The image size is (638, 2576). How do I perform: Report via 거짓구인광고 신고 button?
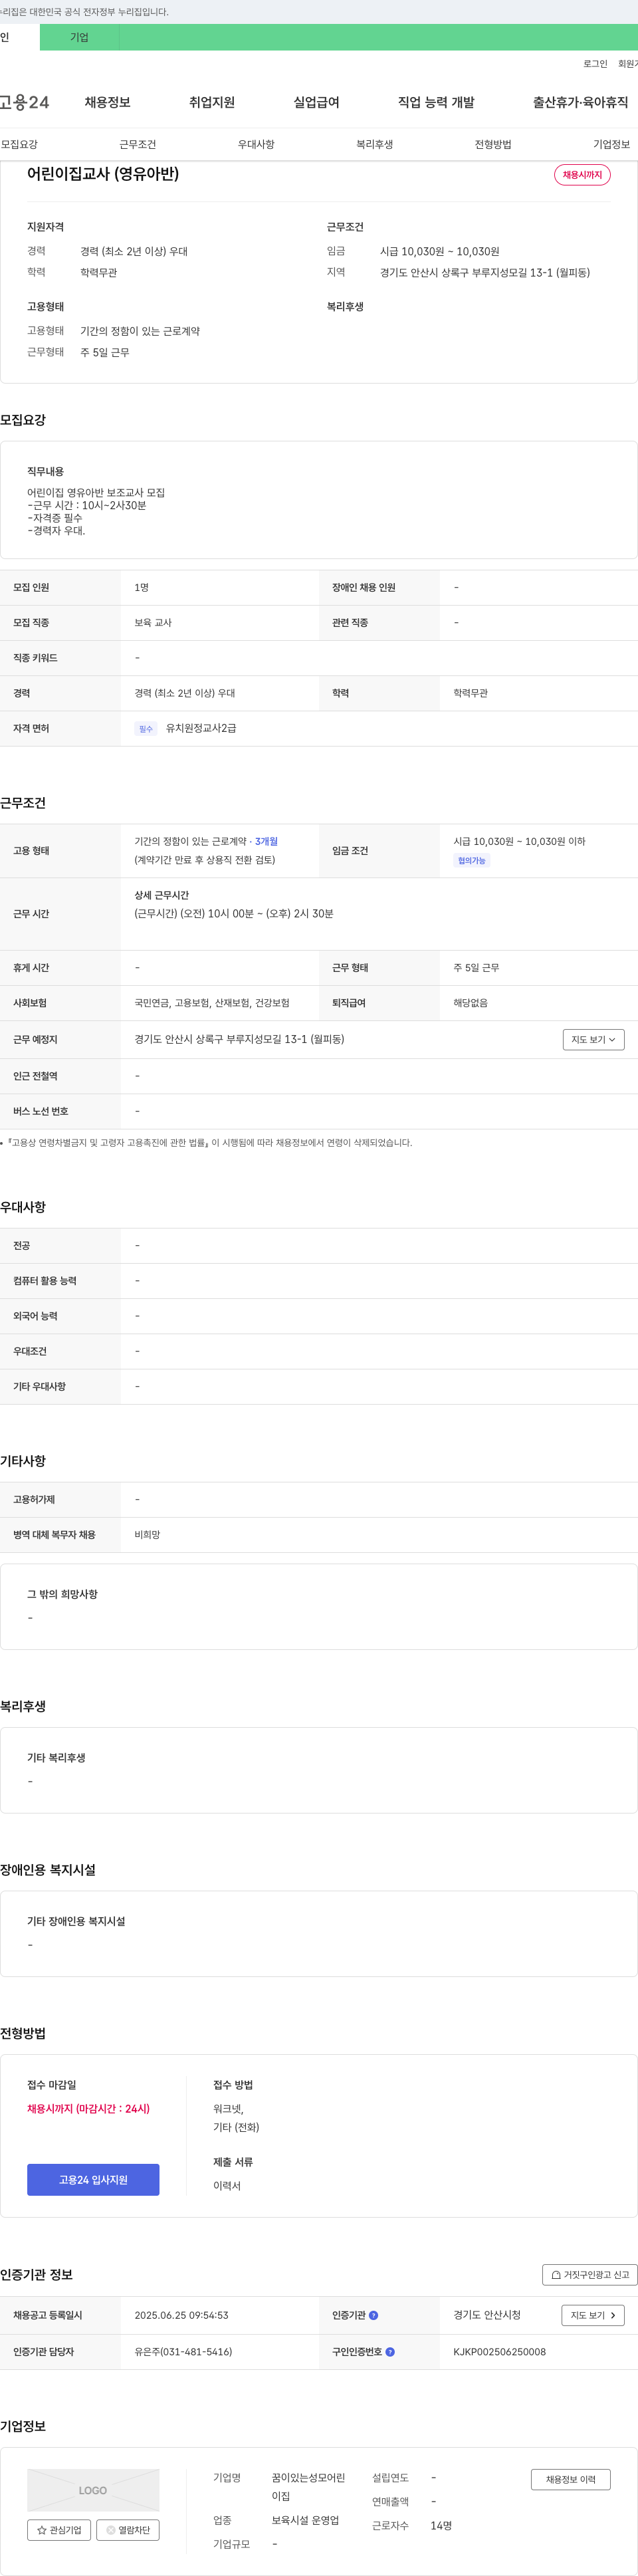click(589, 2274)
